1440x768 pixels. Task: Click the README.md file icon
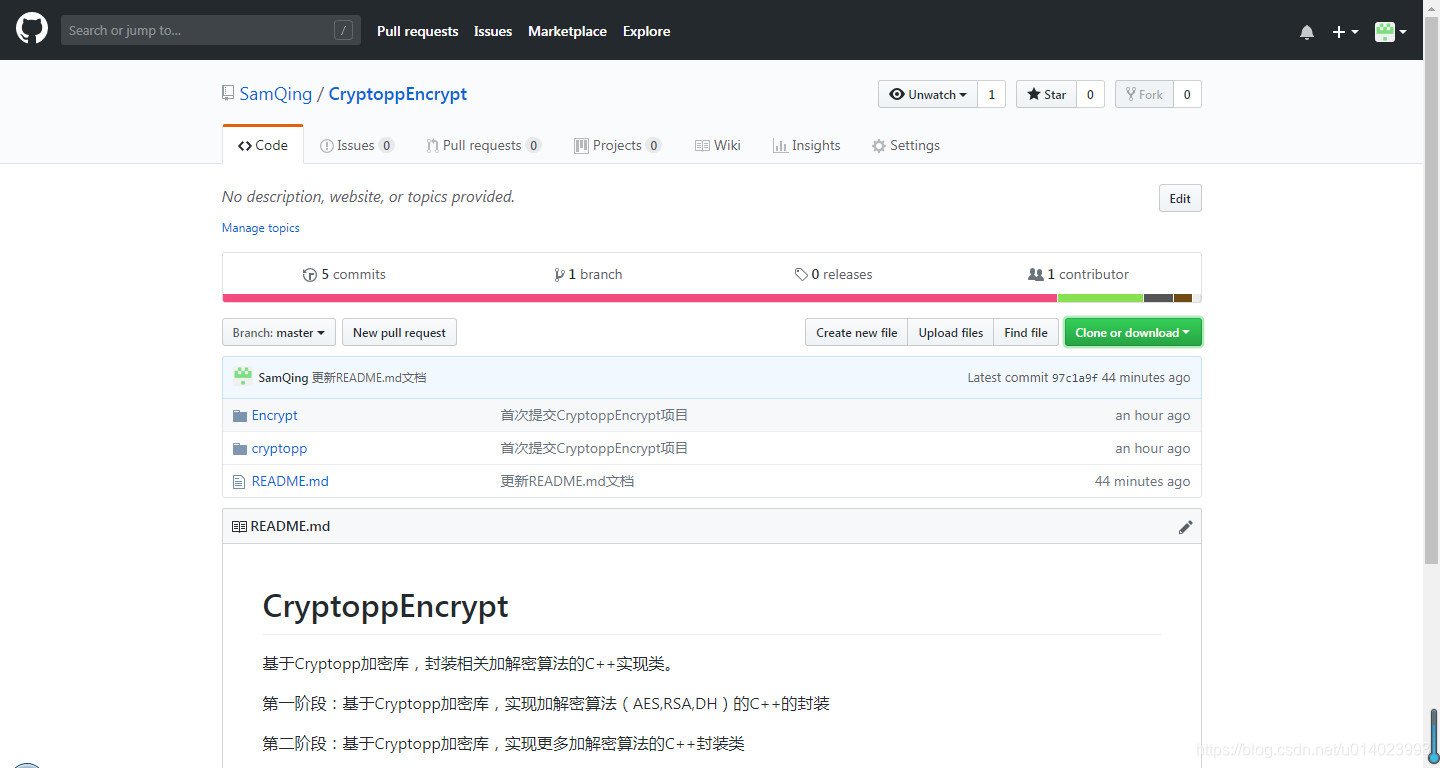pos(239,482)
